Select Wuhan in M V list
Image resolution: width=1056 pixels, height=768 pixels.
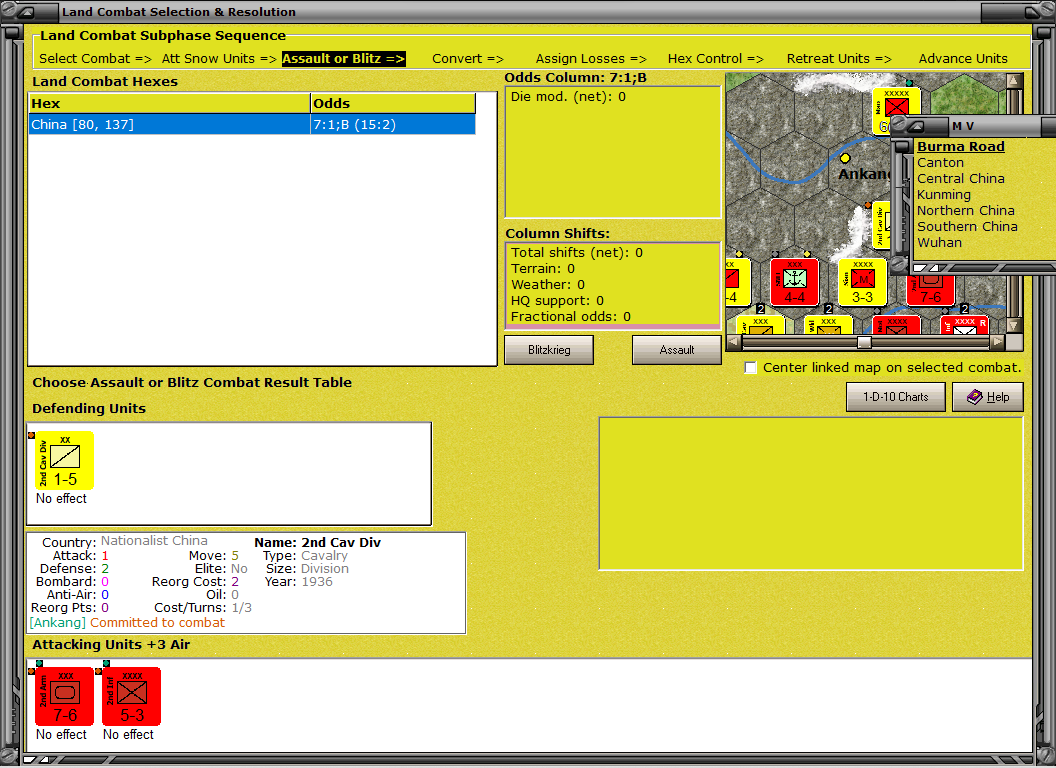tap(939, 243)
